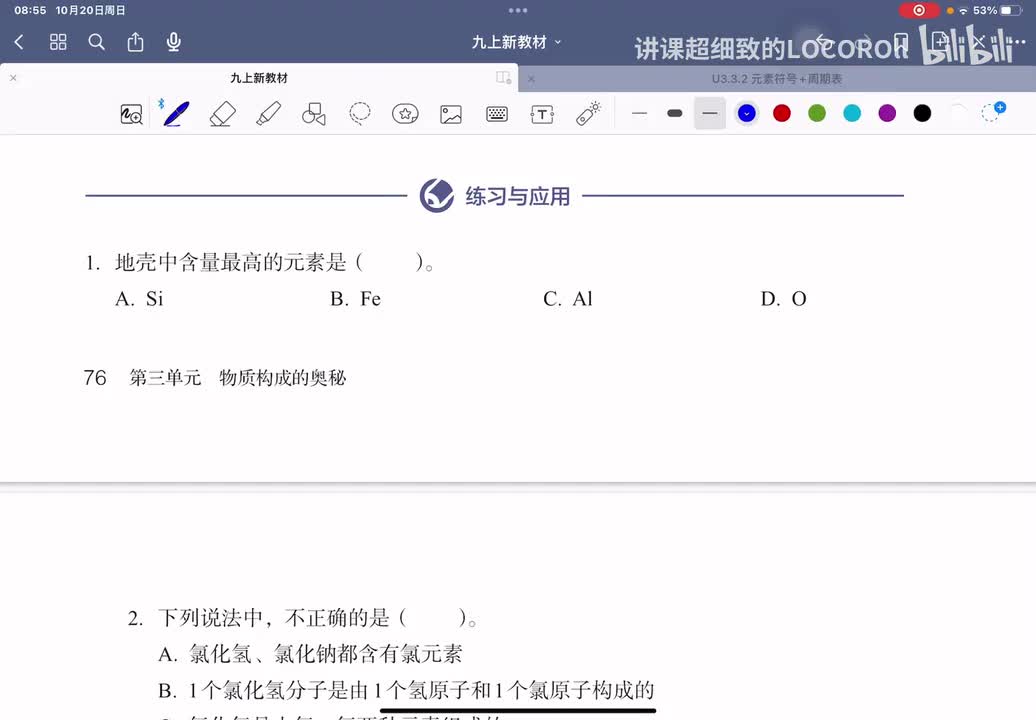Tap option D. O

(784, 299)
